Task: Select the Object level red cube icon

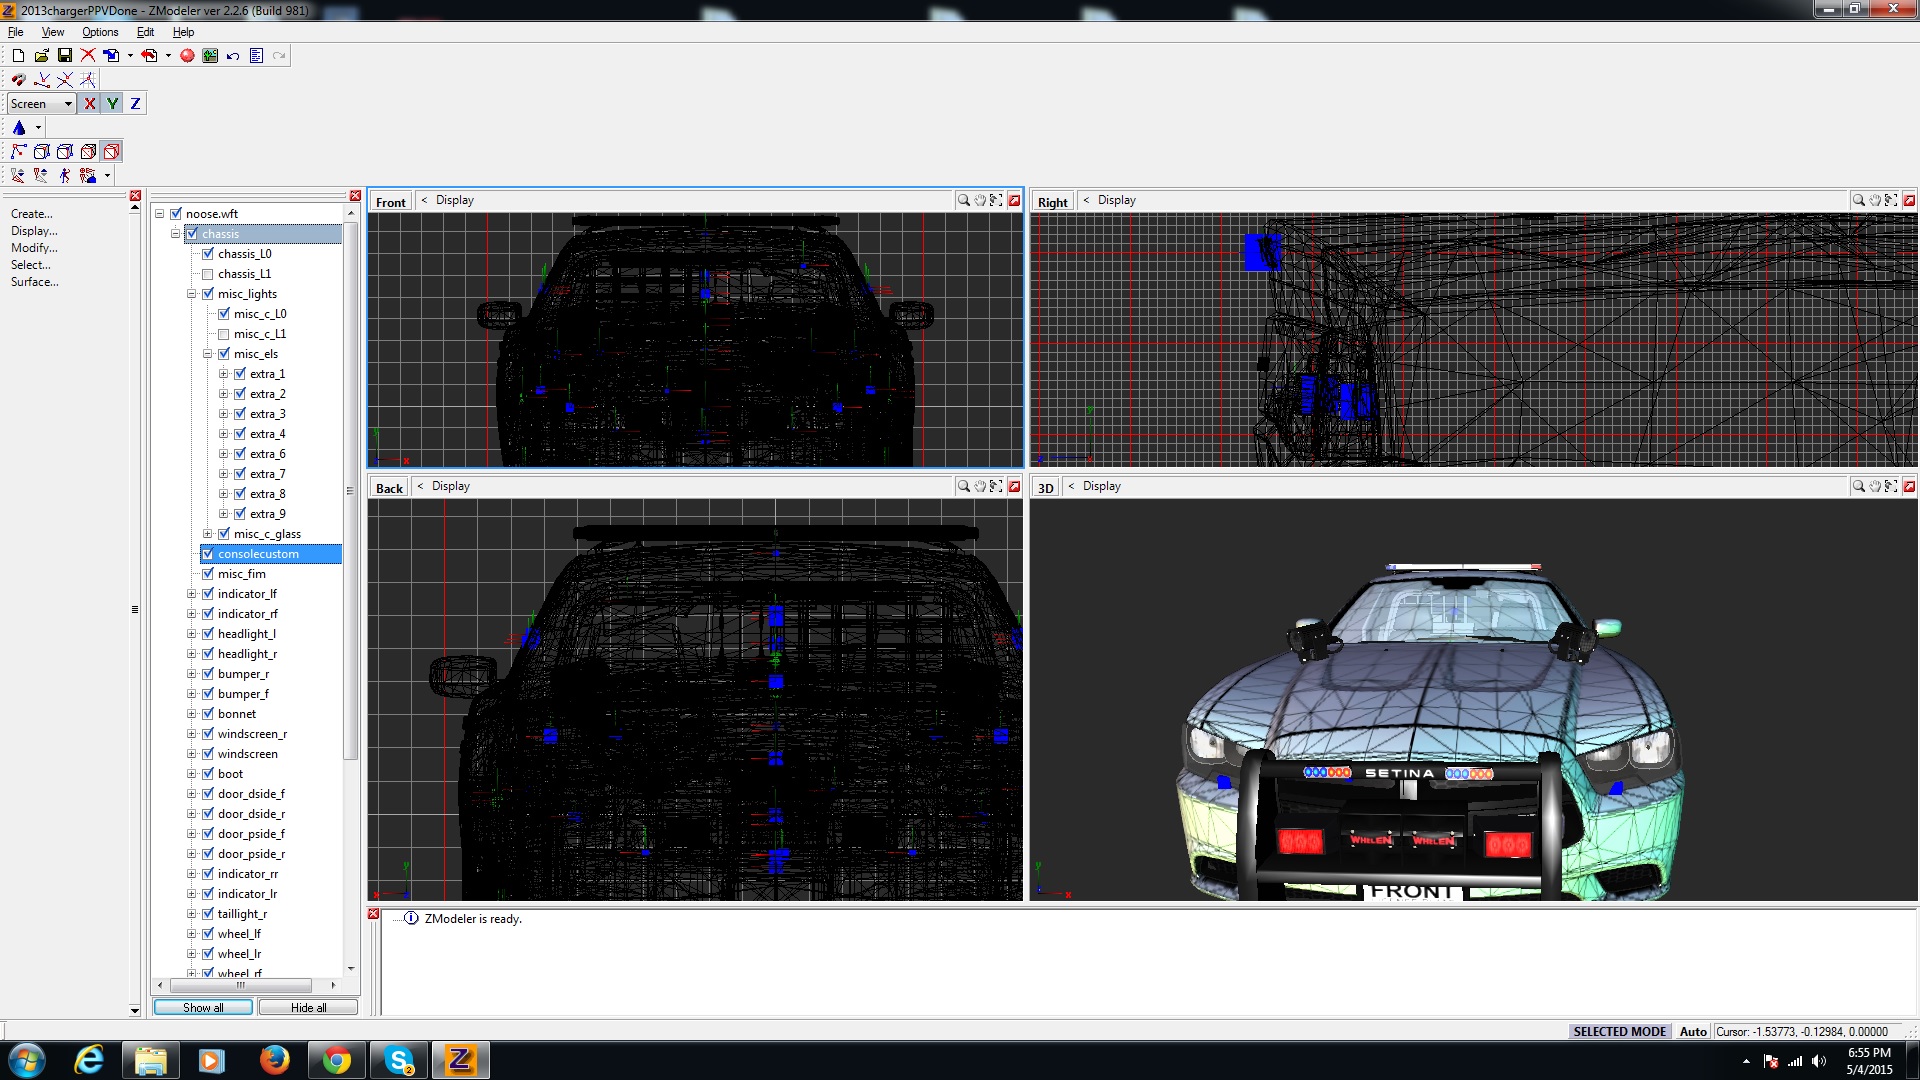Action: tap(111, 152)
